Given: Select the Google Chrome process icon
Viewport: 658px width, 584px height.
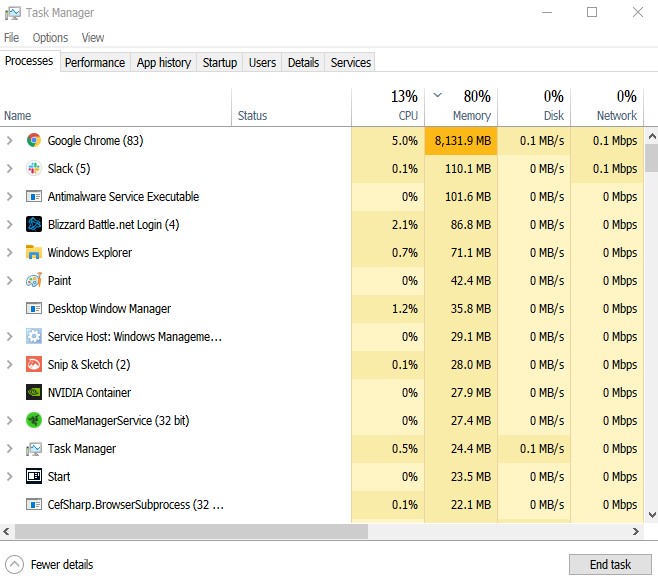Looking at the screenshot, I should coord(34,140).
